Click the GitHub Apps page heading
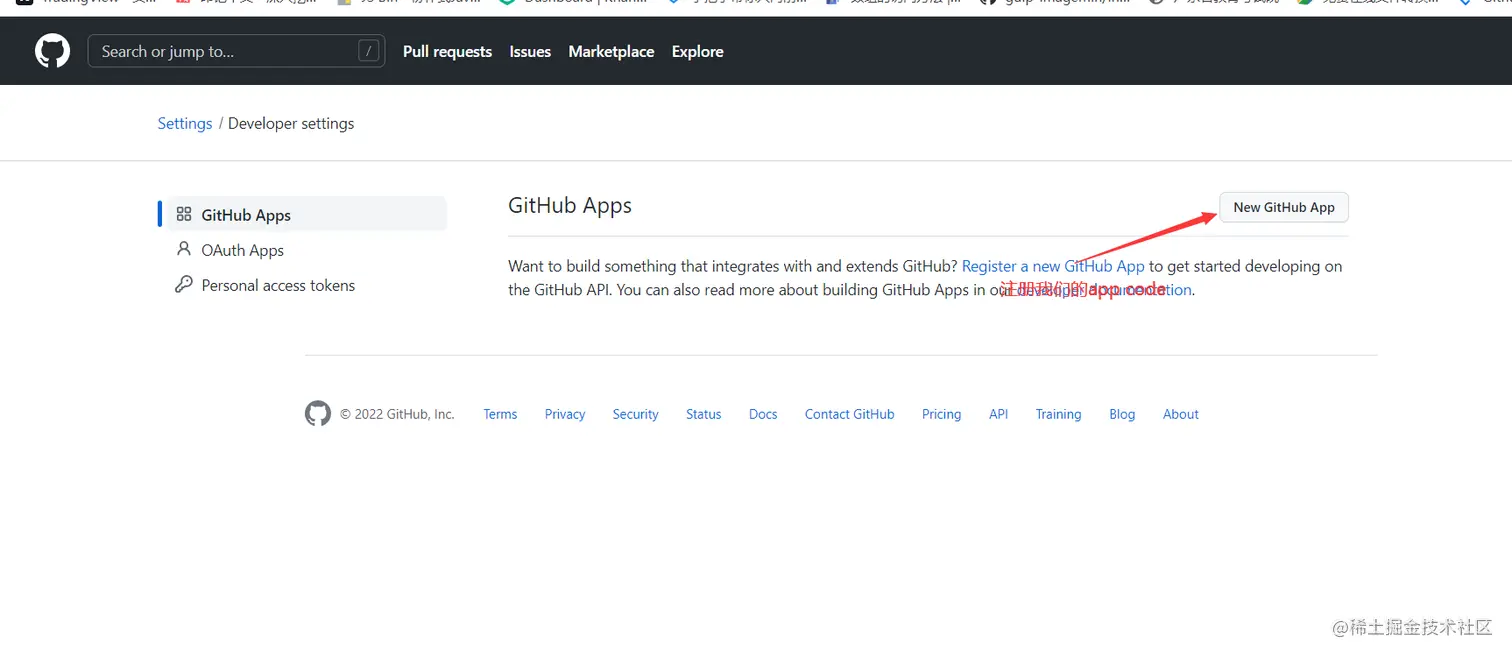Viewport: 1512px width, 657px height. point(570,205)
